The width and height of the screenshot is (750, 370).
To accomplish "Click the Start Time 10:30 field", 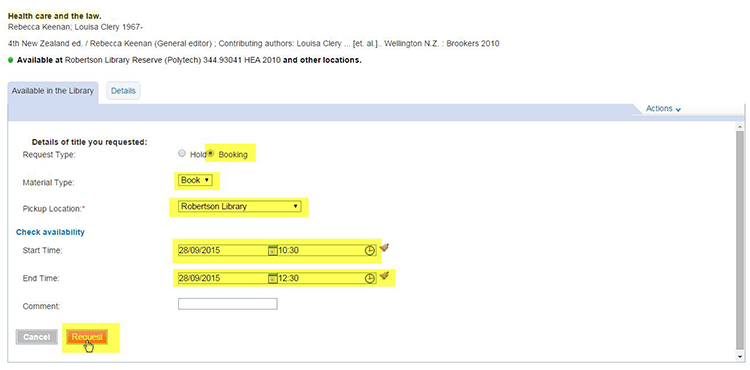I will click(321, 250).
